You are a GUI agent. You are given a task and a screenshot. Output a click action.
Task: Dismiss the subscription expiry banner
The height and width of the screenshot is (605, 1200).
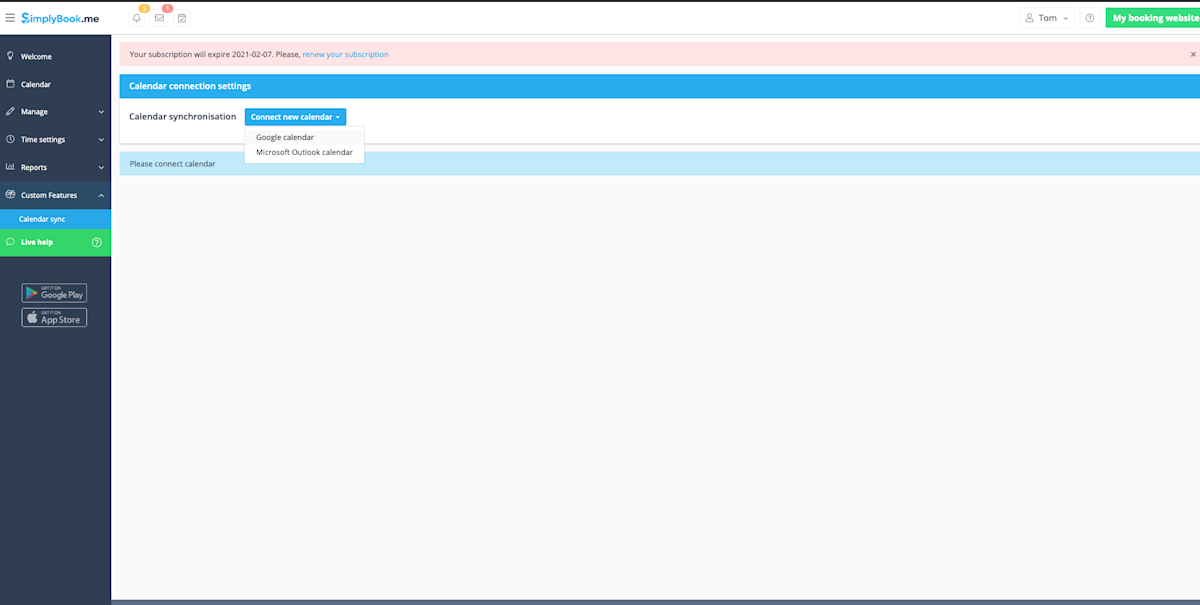(x=1192, y=54)
